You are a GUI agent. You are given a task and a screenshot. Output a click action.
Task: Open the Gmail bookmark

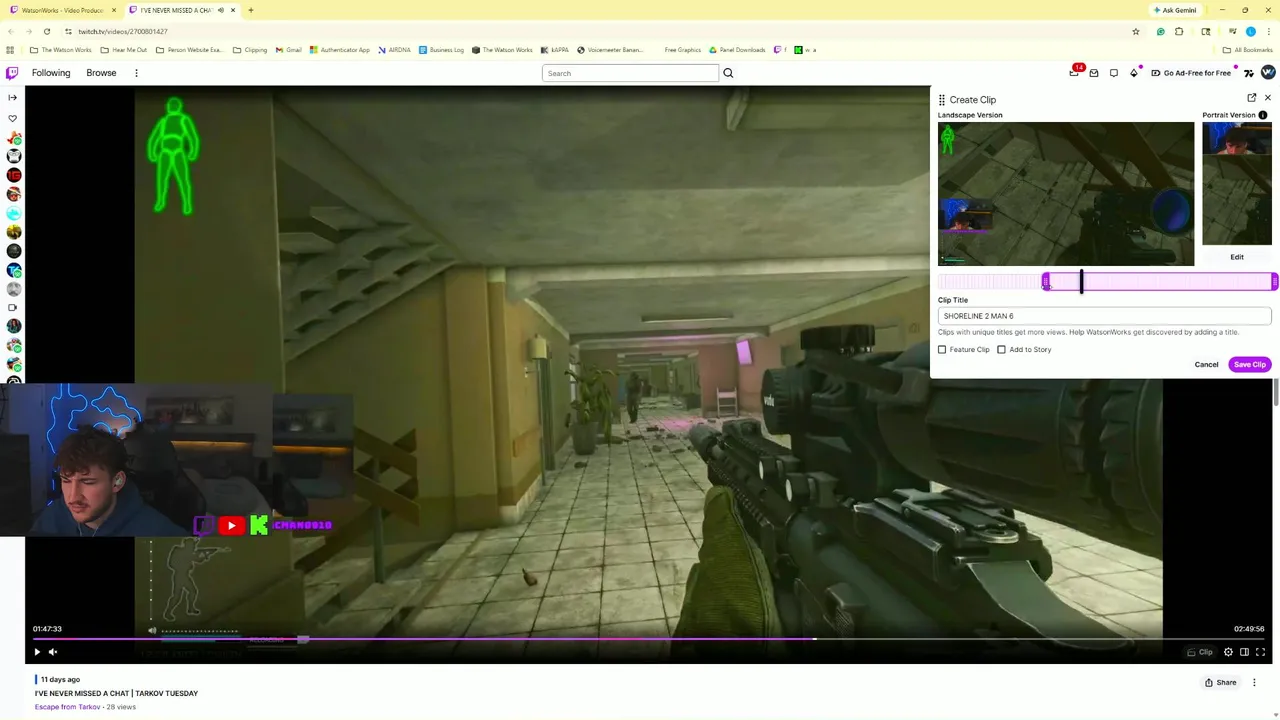(x=288, y=50)
